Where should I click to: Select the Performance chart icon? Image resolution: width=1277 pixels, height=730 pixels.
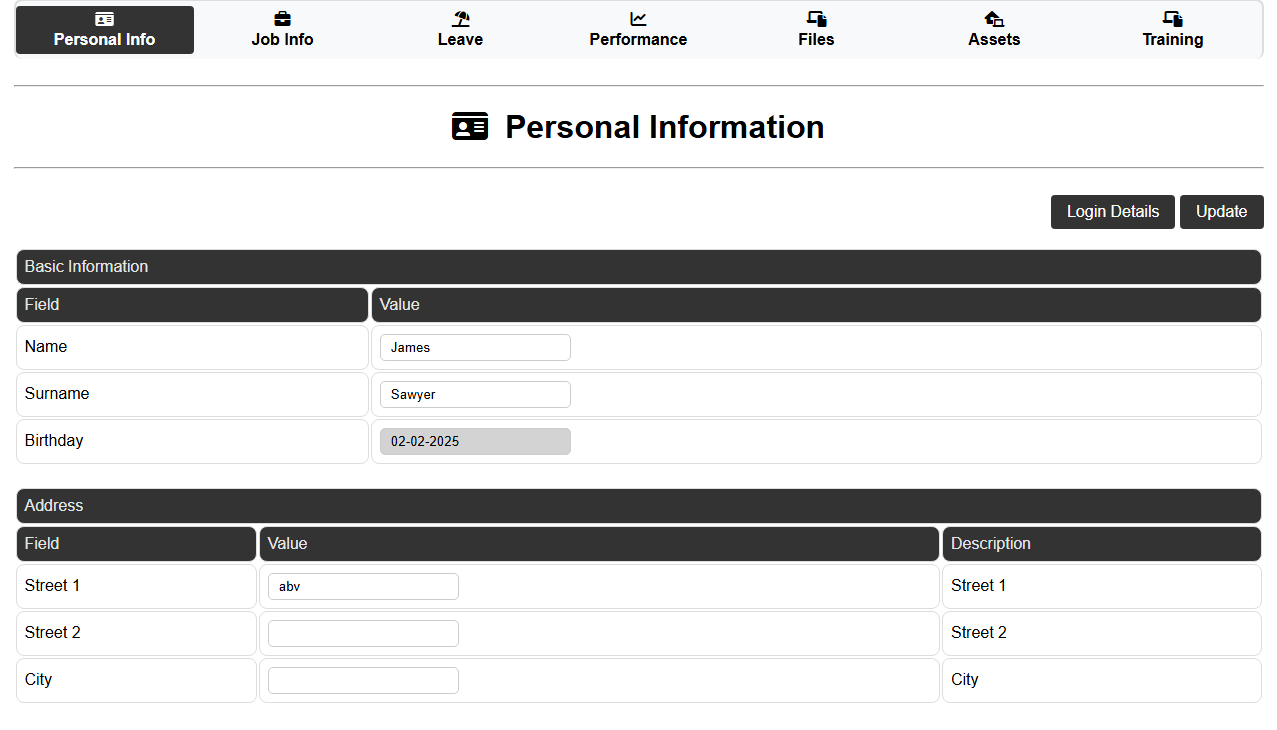coord(638,18)
